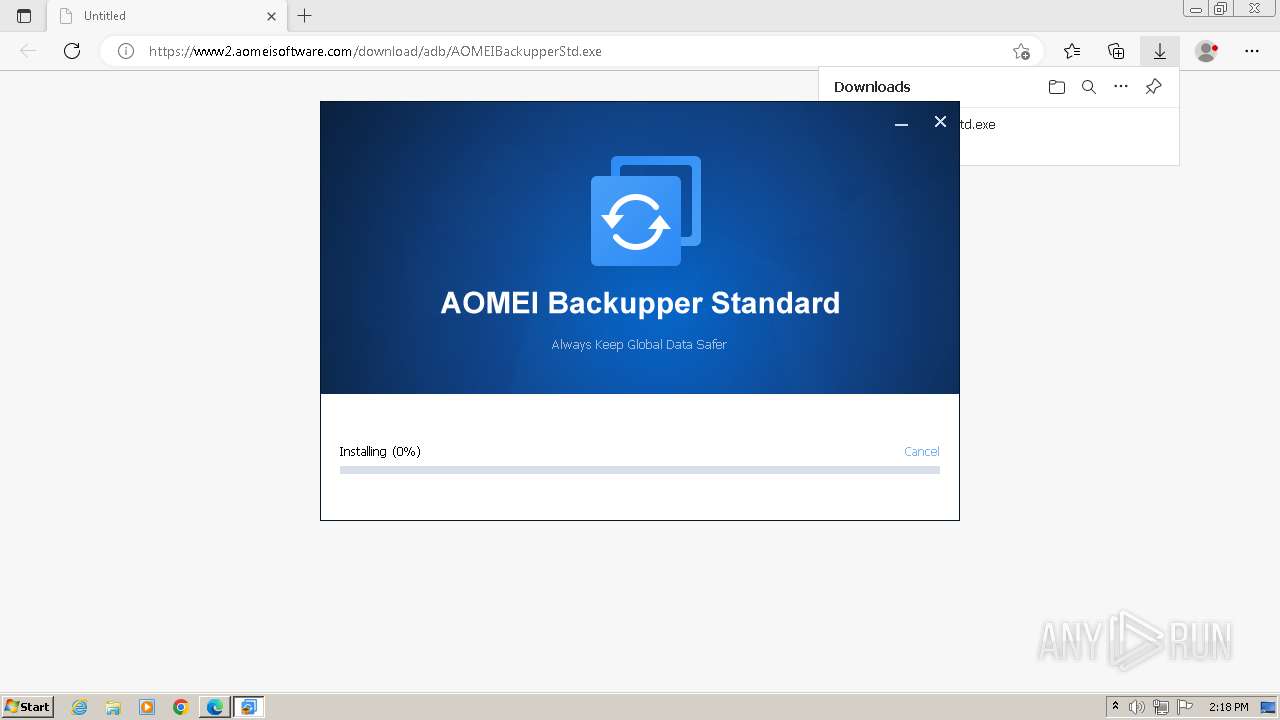Search downloads in the Downloads panel
Image resolution: width=1280 pixels, height=720 pixels.
(x=1089, y=87)
